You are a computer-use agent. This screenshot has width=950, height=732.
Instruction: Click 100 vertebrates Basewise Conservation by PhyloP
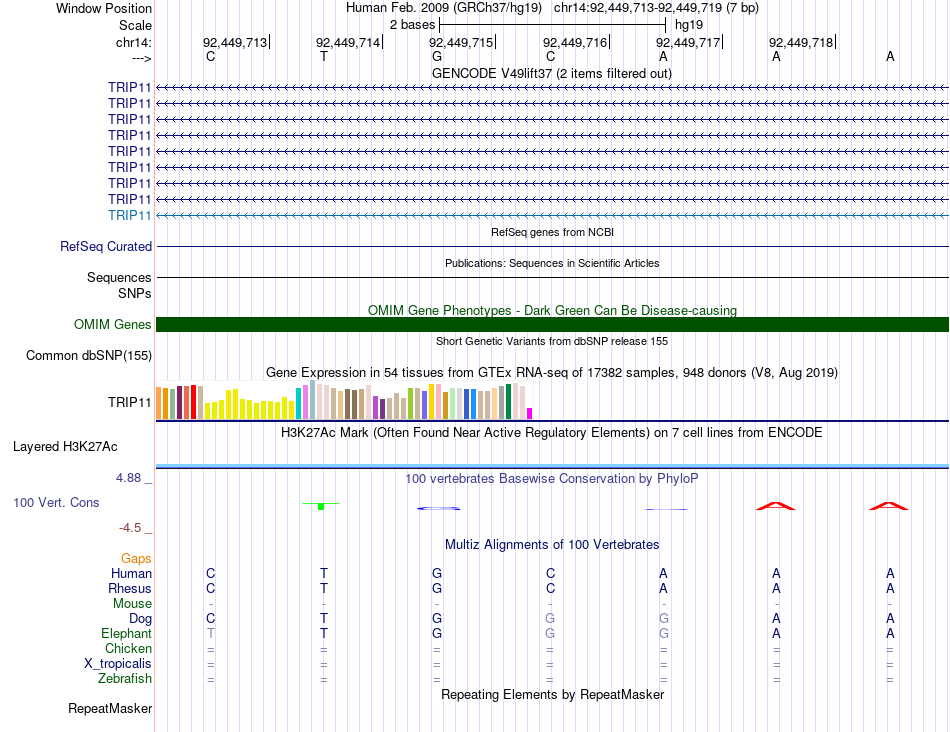pos(552,479)
